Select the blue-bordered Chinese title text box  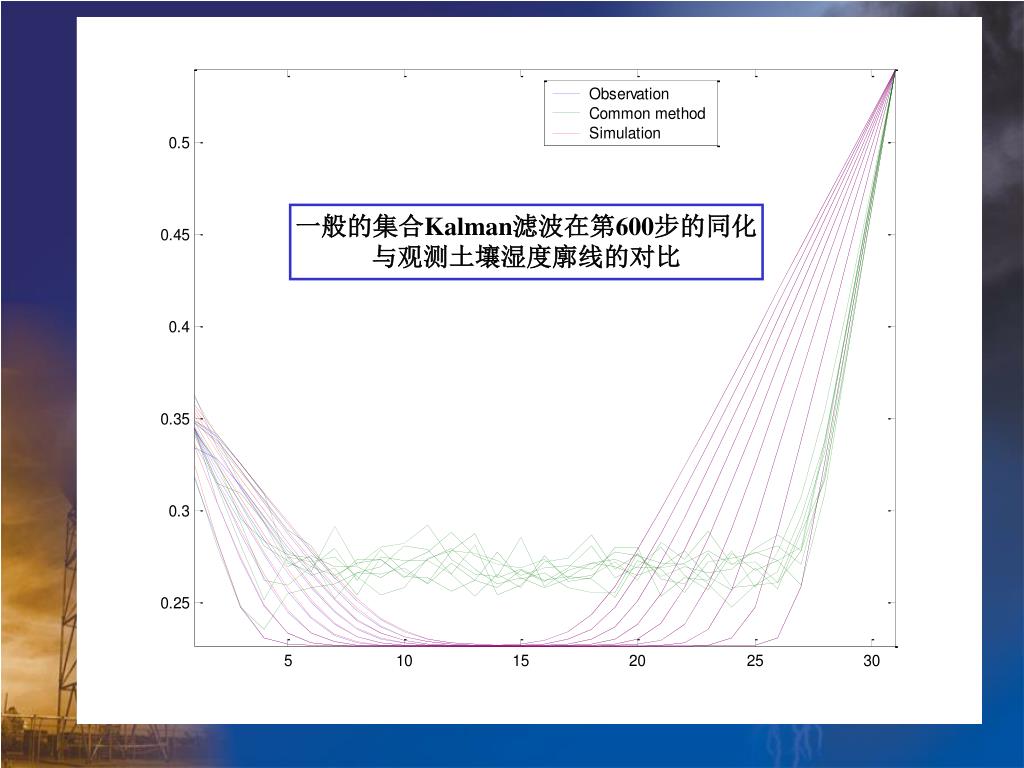[526, 242]
